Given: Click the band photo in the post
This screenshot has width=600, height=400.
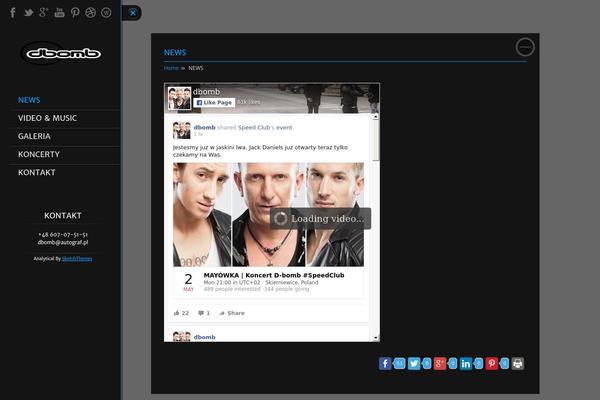Looking at the screenshot, I should click(x=268, y=214).
